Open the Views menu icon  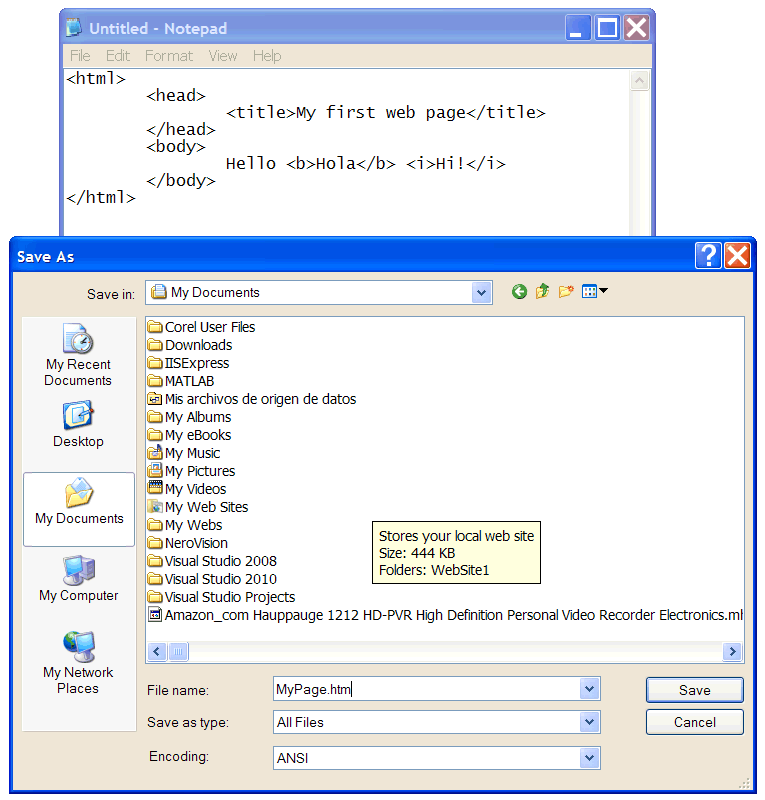pos(595,291)
